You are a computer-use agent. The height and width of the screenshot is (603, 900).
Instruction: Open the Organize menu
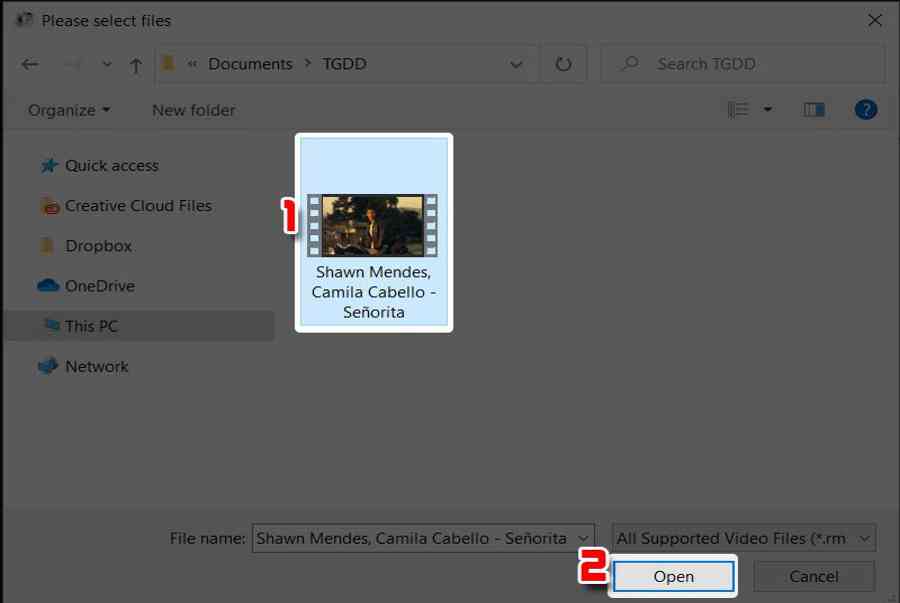pyautogui.click(x=69, y=110)
